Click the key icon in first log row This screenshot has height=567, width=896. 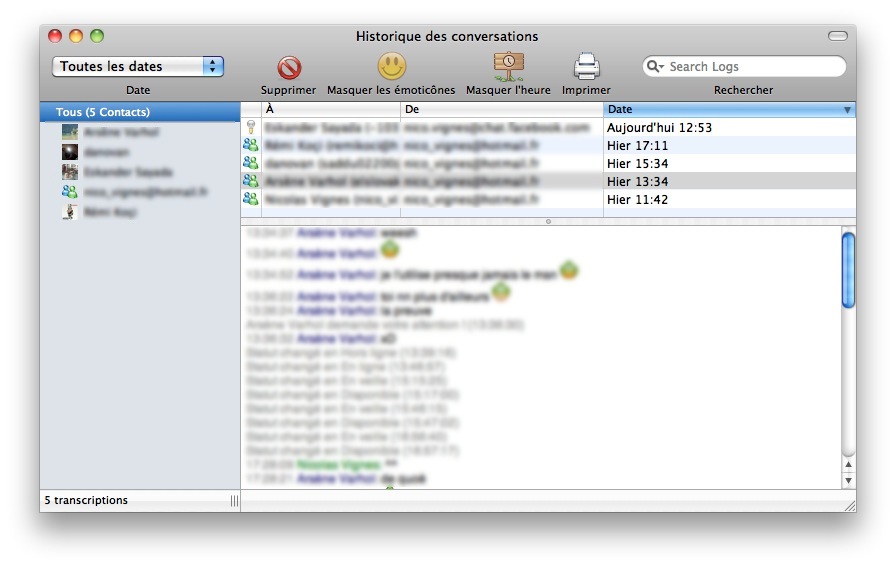tap(250, 128)
